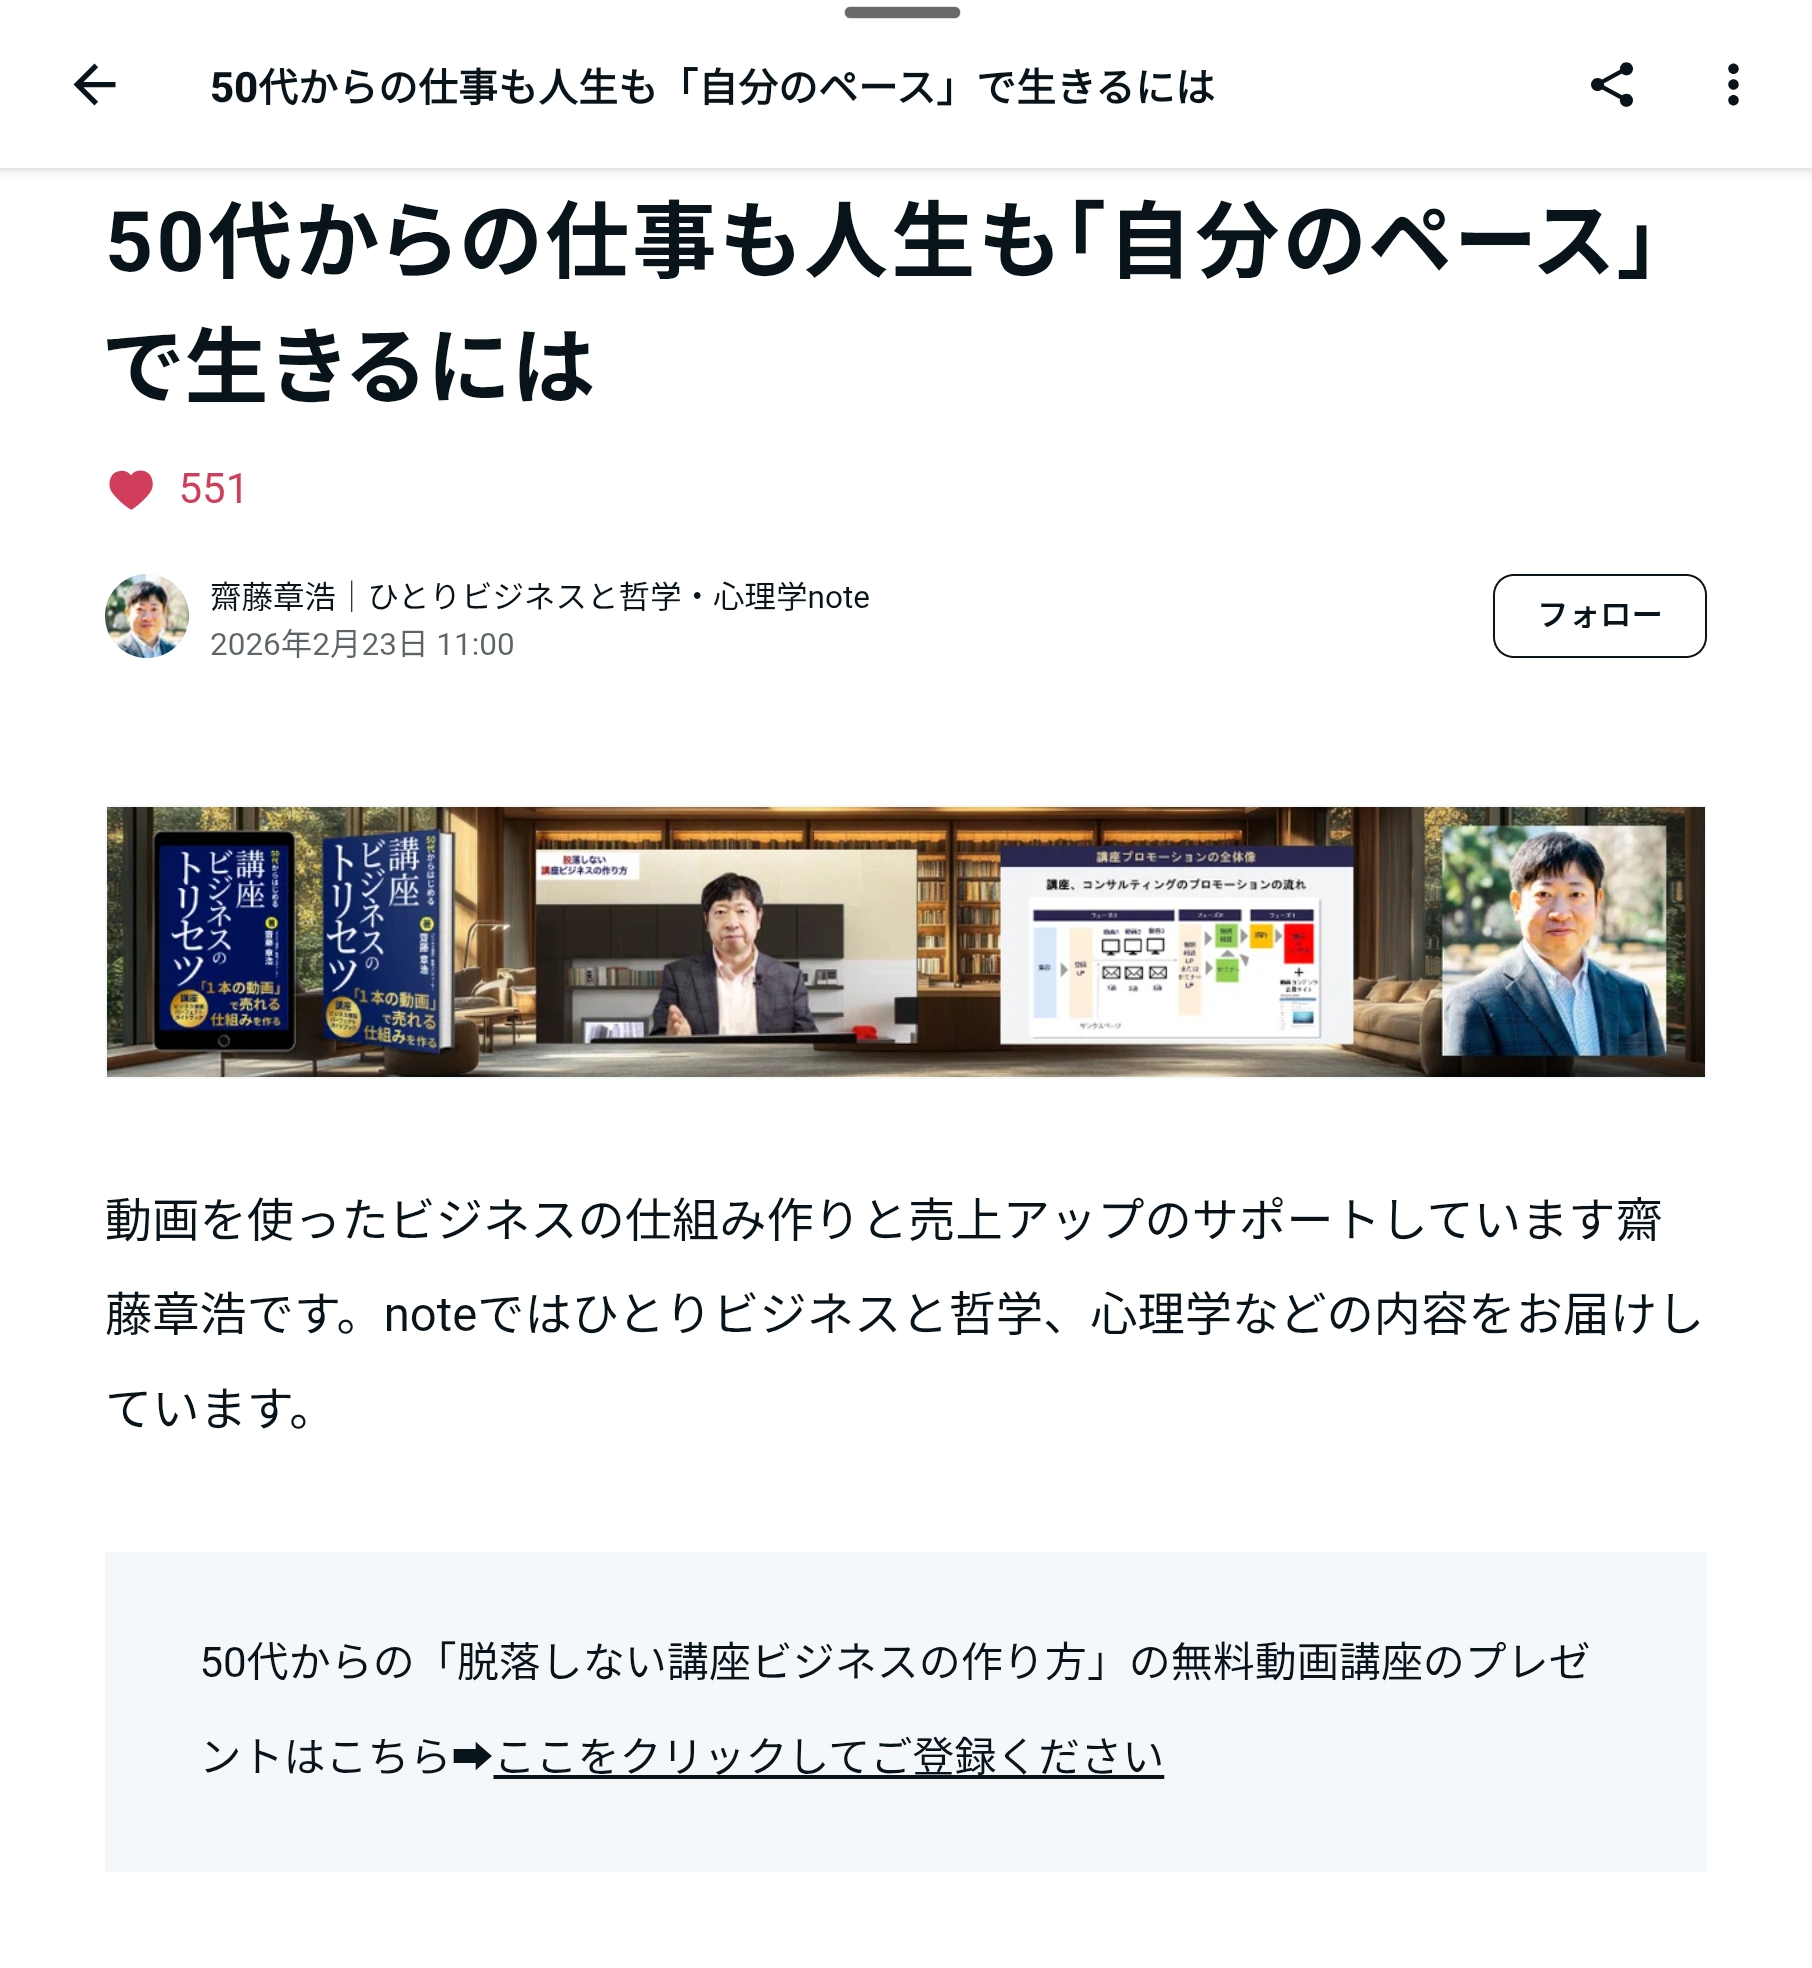Screen dimensions: 1812x1968
Task: Tap the publish date 2026年2月23日 11:00
Action: tap(362, 644)
